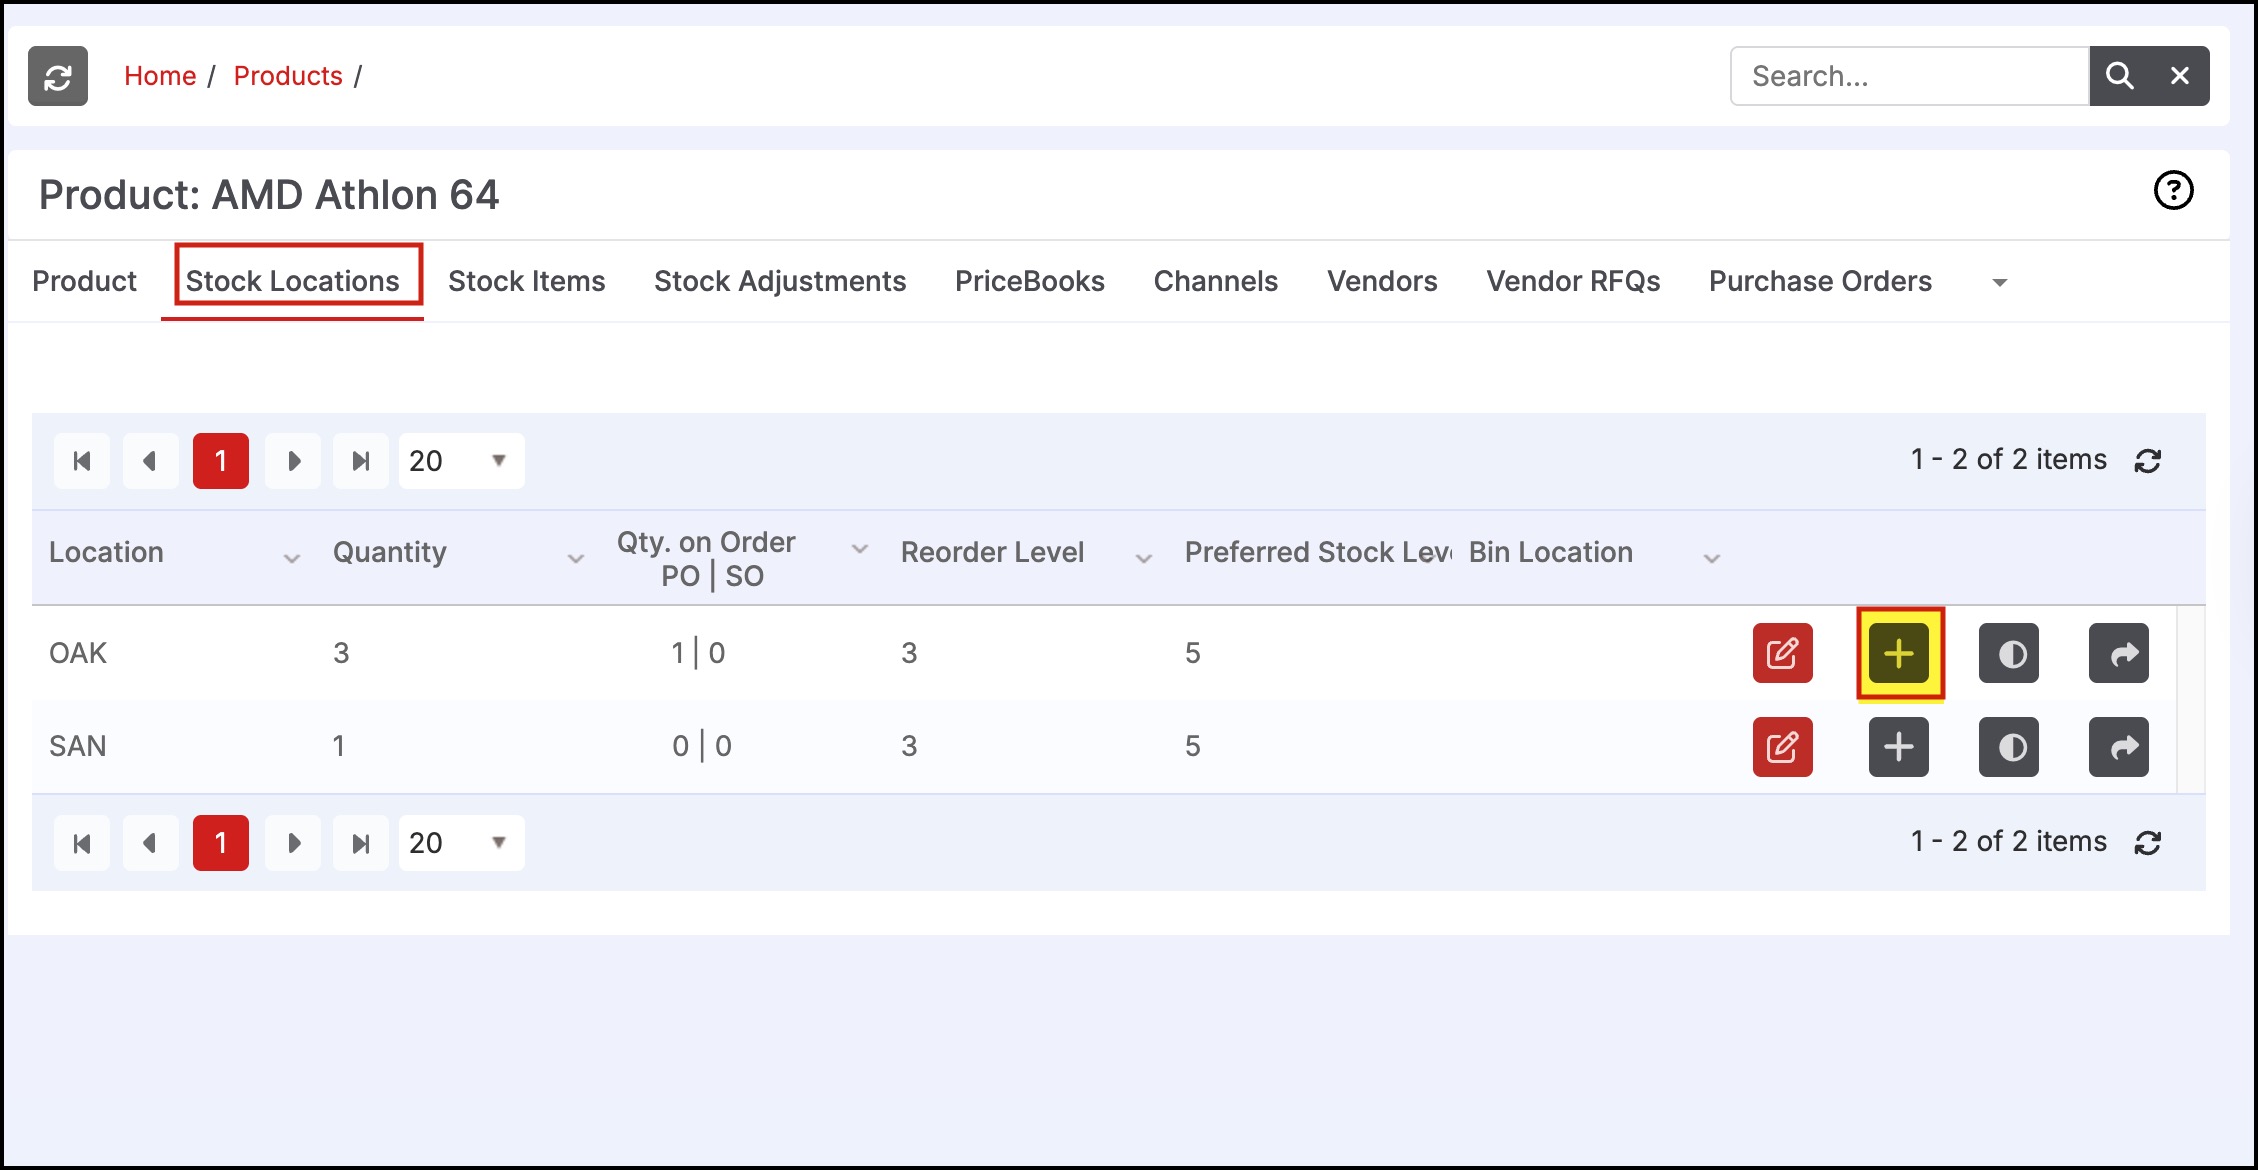Switch to the Vendors tab

[x=1382, y=281]
